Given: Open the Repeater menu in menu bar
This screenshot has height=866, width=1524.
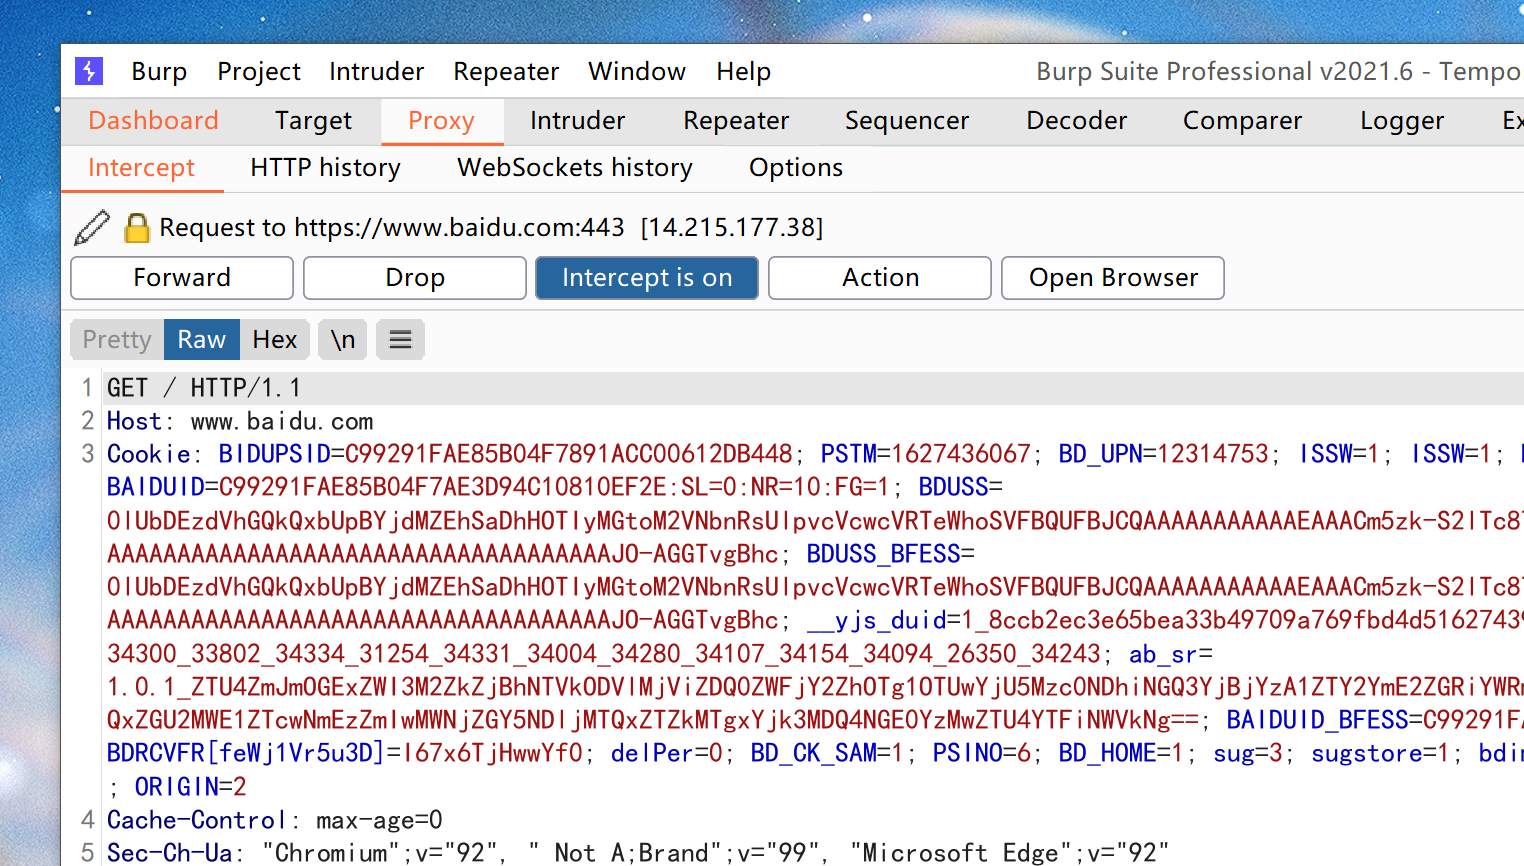Looking at the screenshot, I should (x=506, y=72).
